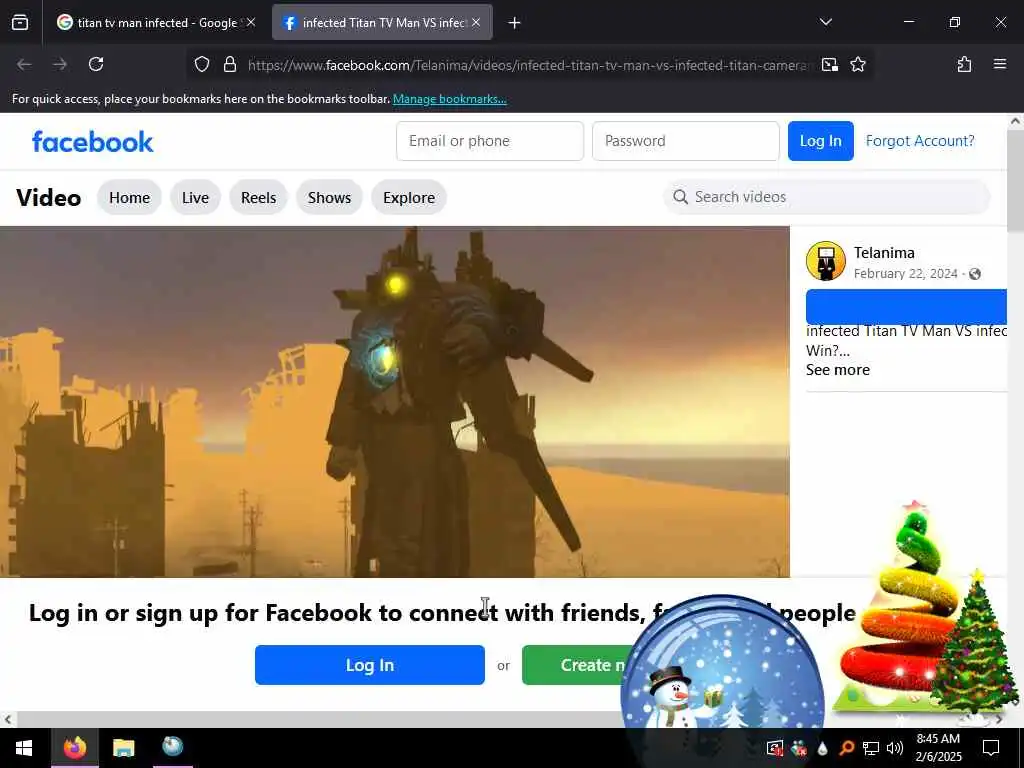Click the header Log In button
Screen dimensions: 1024x768
[x=820, y=140]
